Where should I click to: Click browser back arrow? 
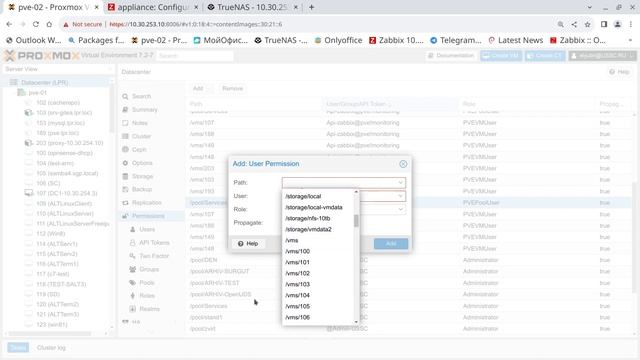tap(9, 24)
